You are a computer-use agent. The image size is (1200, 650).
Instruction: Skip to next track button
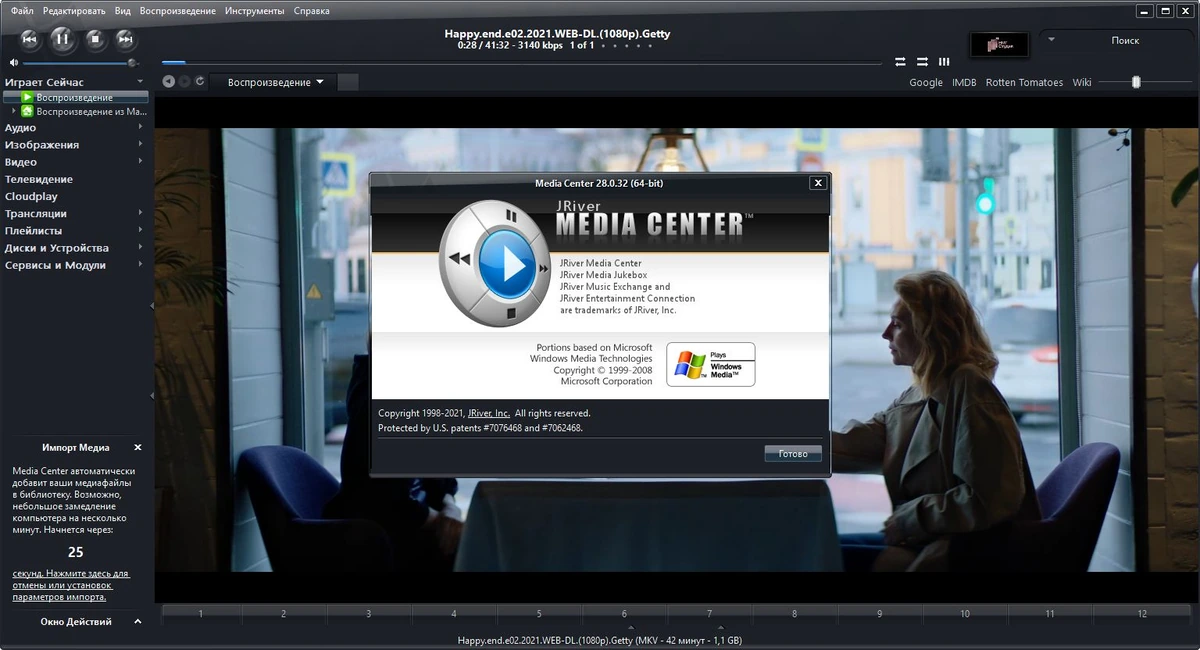(125, 39)
